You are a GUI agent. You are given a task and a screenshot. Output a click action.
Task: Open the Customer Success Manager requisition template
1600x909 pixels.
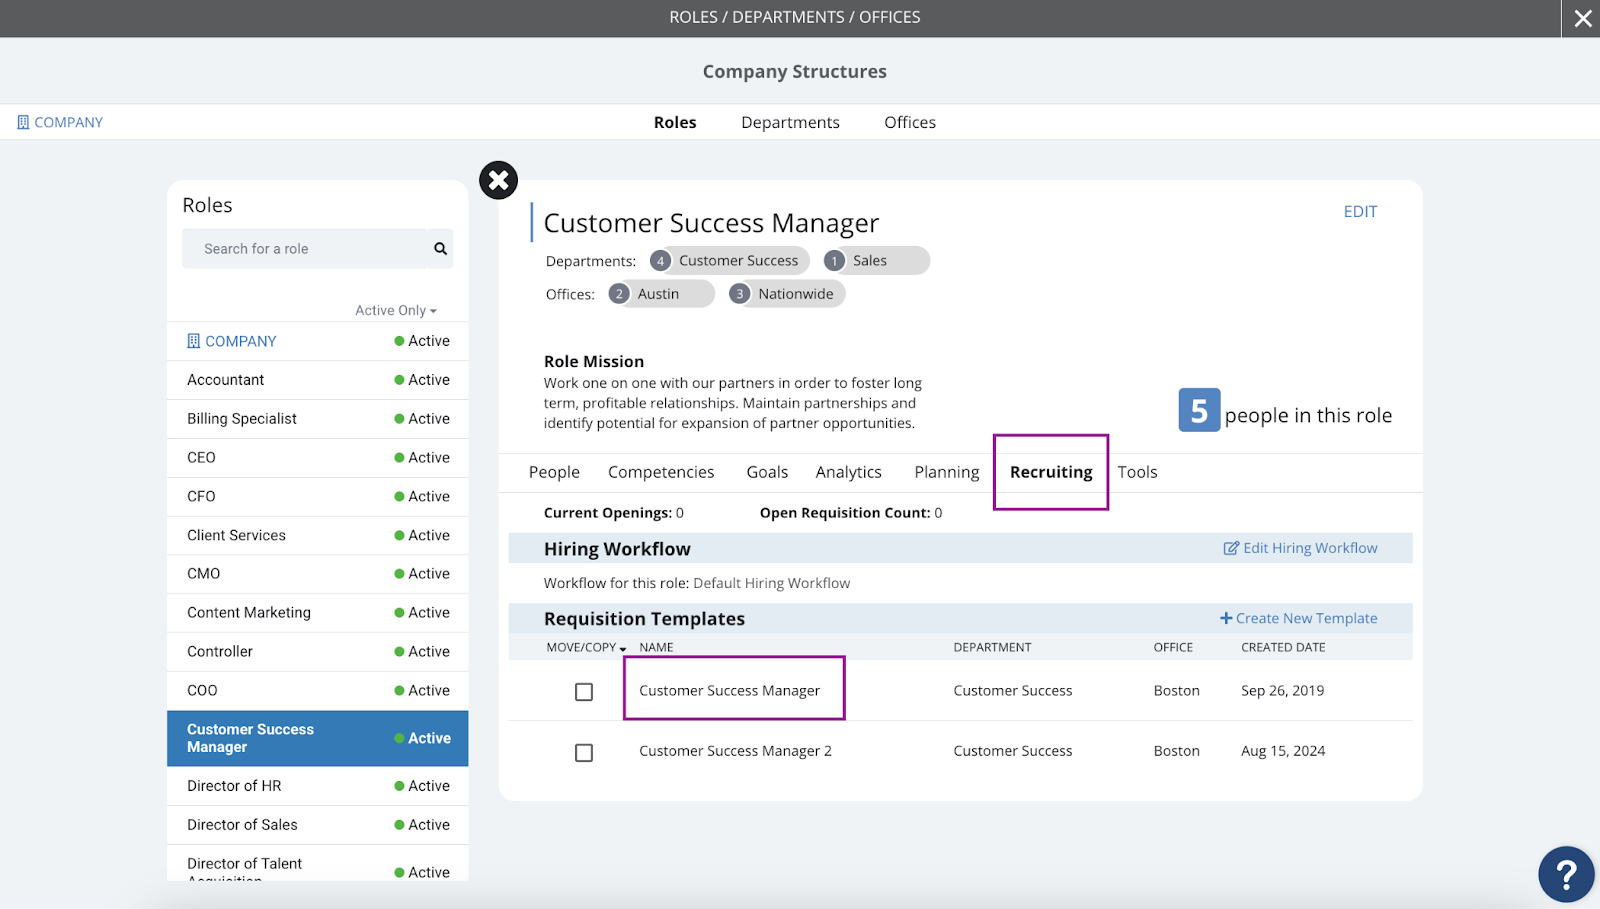729,691
